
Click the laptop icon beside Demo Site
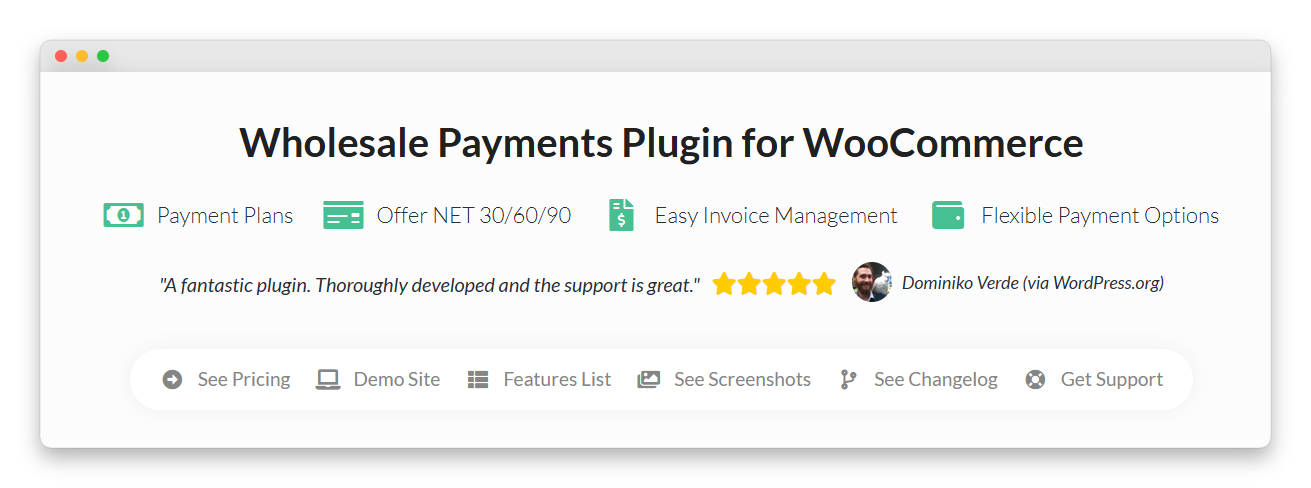(x=328, y=379)
